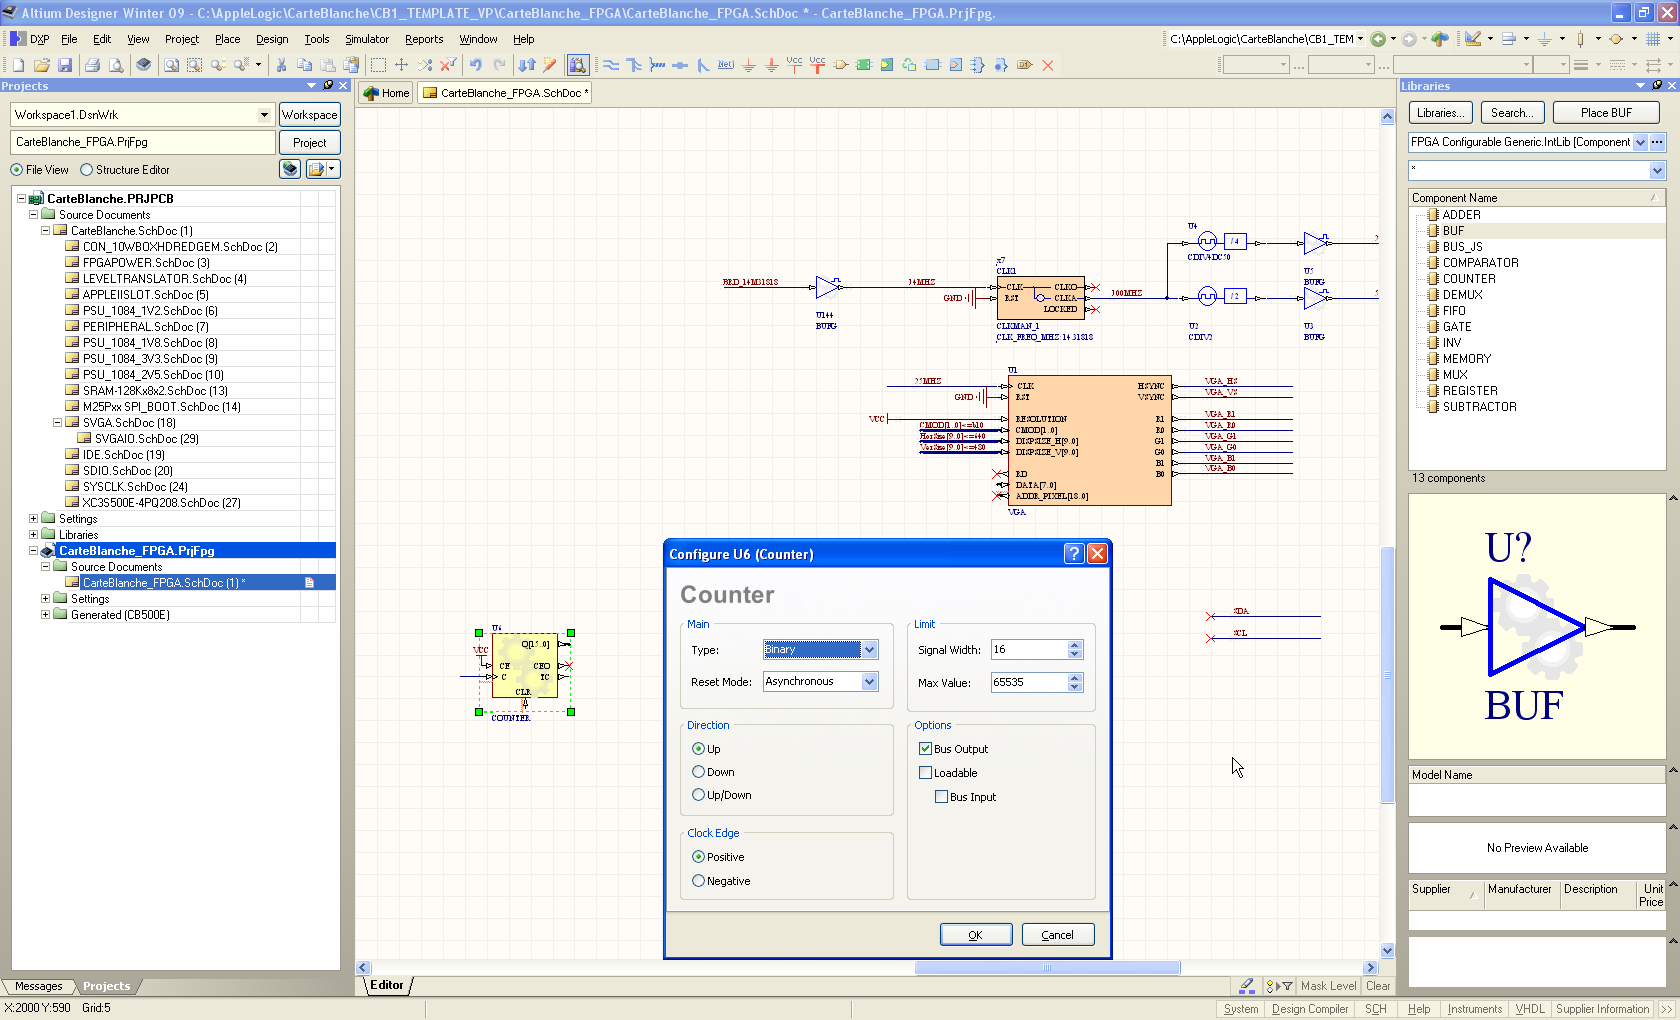Select the Place Port tool
This screenshot has height=1020, width=1680.
point(1025,65)
